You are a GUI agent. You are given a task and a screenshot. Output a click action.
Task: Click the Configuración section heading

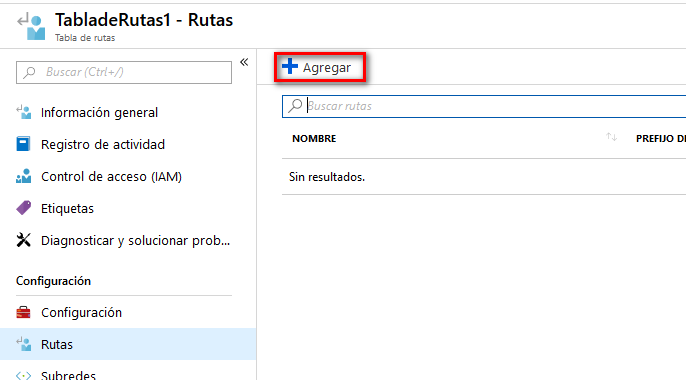(x=53, y=281)
